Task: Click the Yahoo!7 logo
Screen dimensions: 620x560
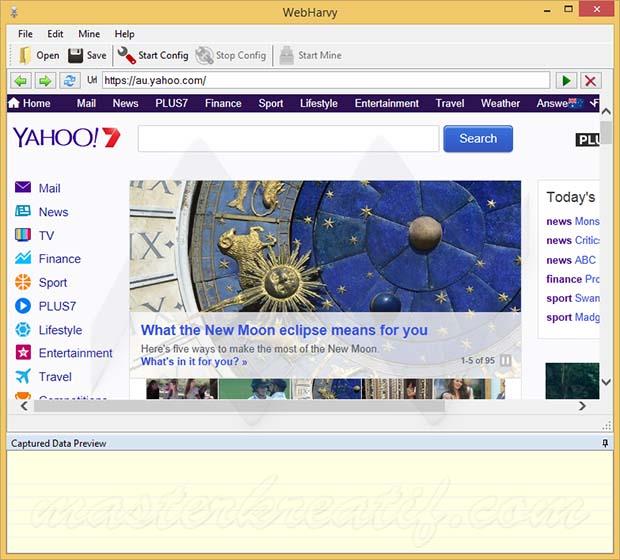Action: click(66, 138)
